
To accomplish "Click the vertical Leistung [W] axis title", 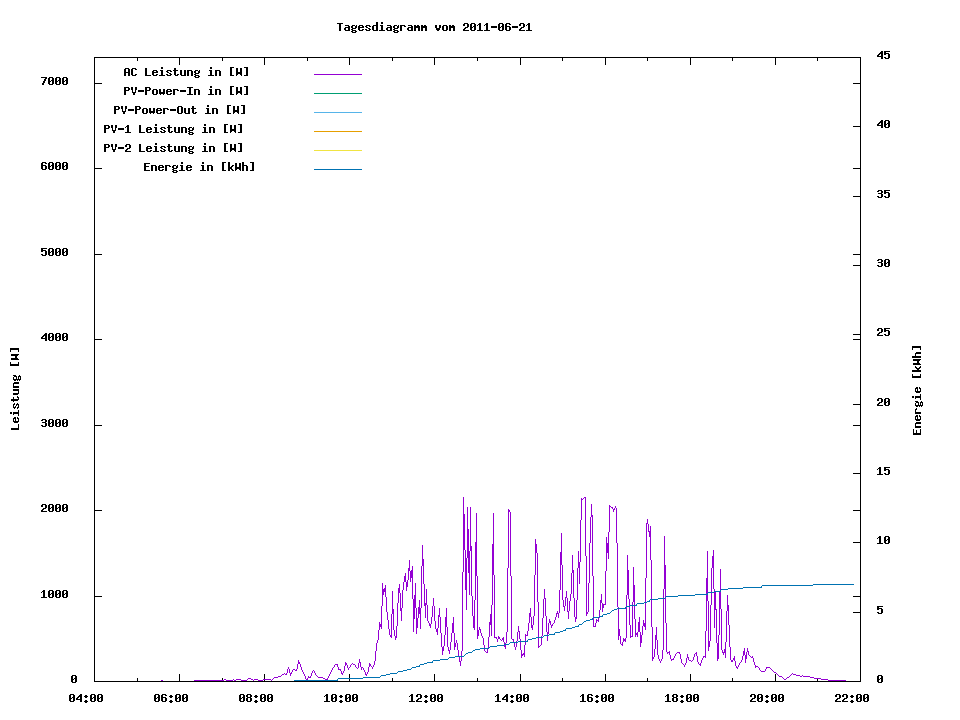I will click(x=15, y=389).
